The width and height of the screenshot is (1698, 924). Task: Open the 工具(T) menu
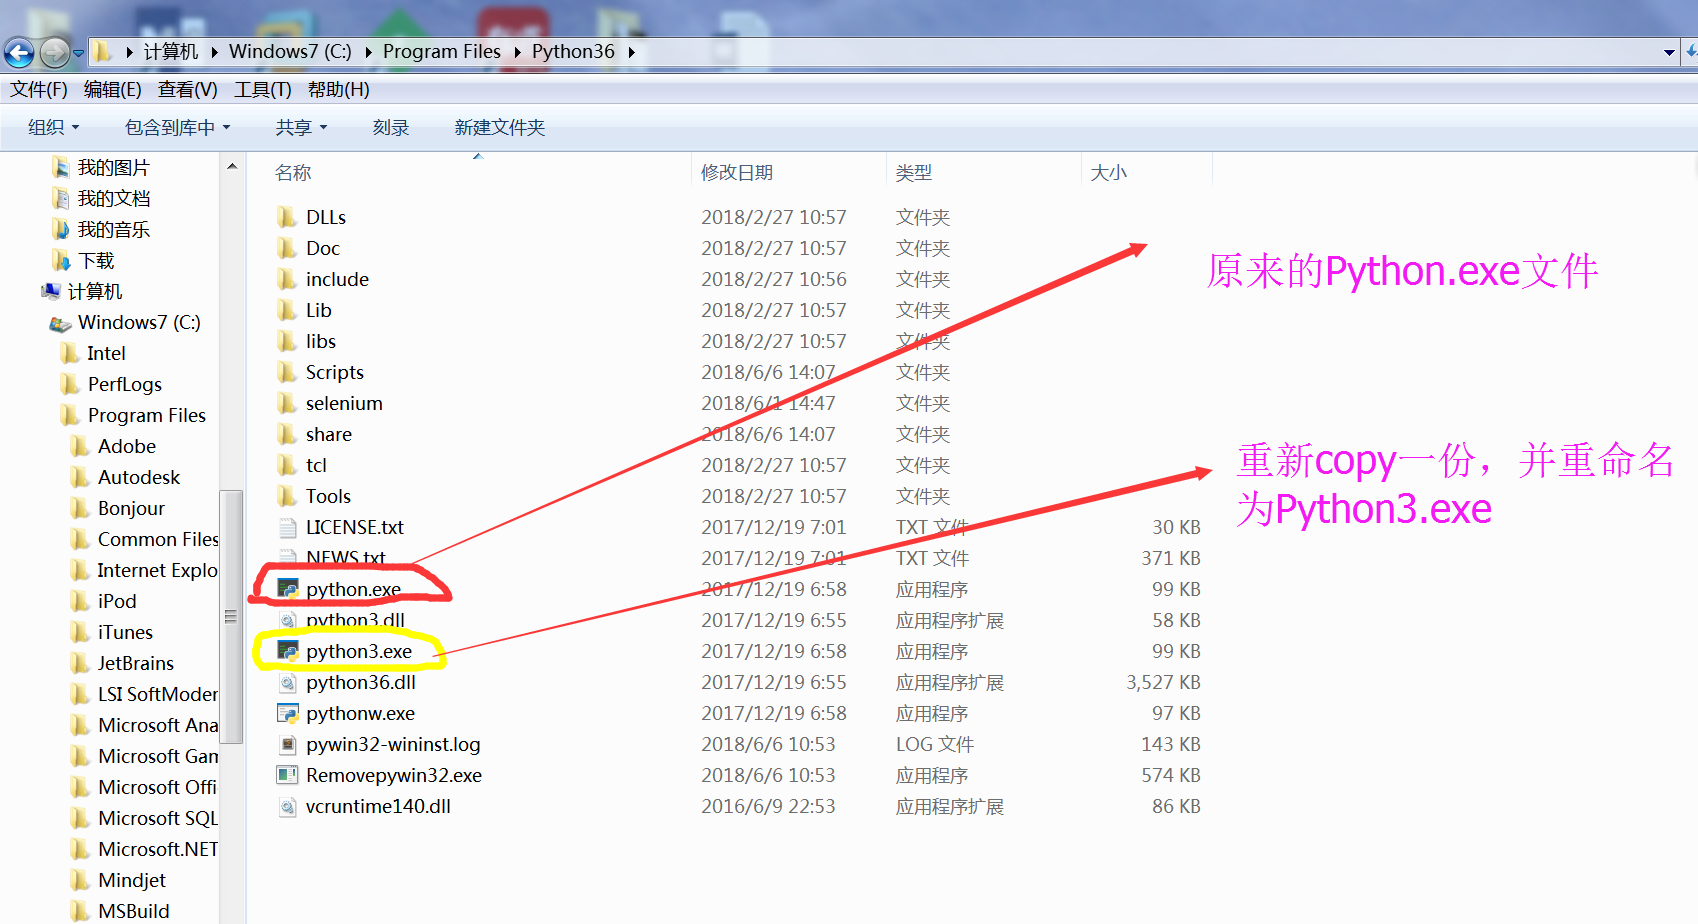[x=263, y=89]
